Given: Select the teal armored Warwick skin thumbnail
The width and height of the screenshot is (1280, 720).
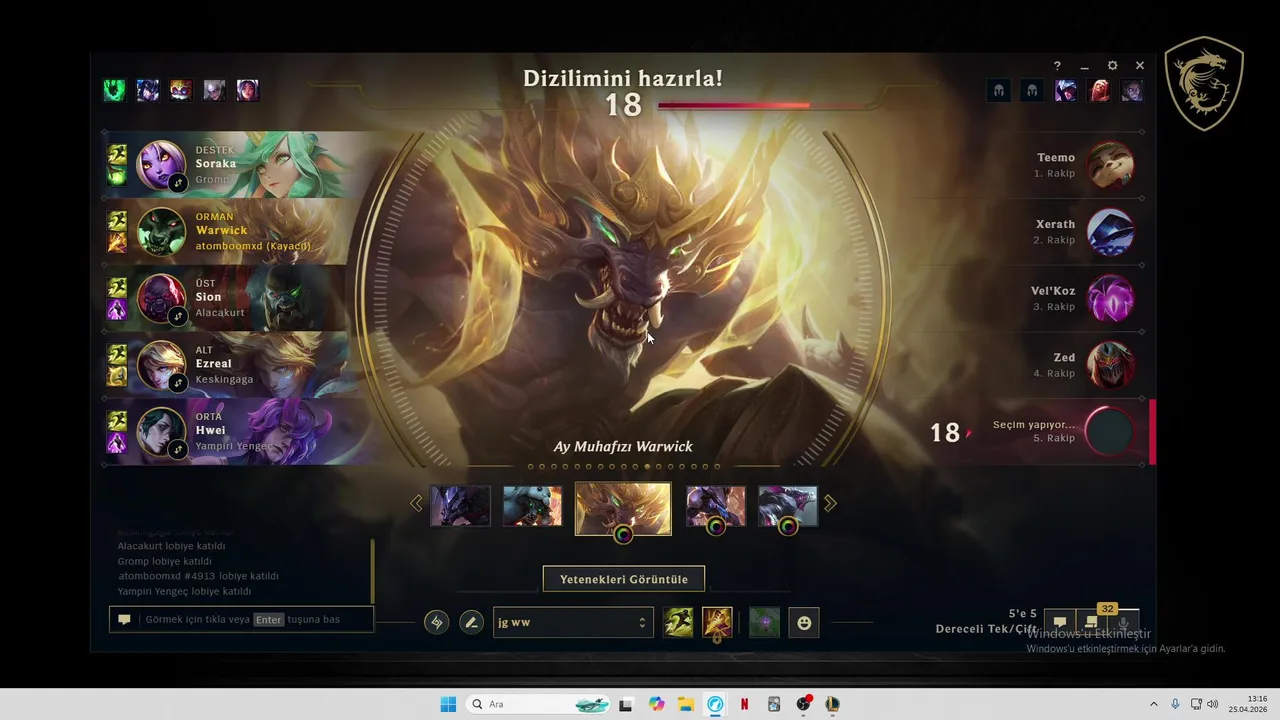Looking at the screenshot, I should [x=532, y=506].
